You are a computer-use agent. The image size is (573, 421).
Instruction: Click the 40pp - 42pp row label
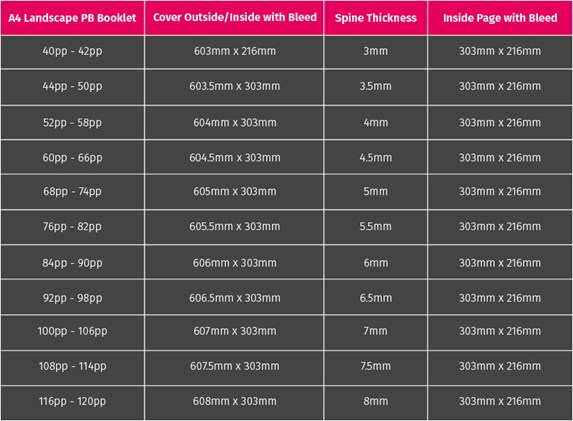[72, 51]
